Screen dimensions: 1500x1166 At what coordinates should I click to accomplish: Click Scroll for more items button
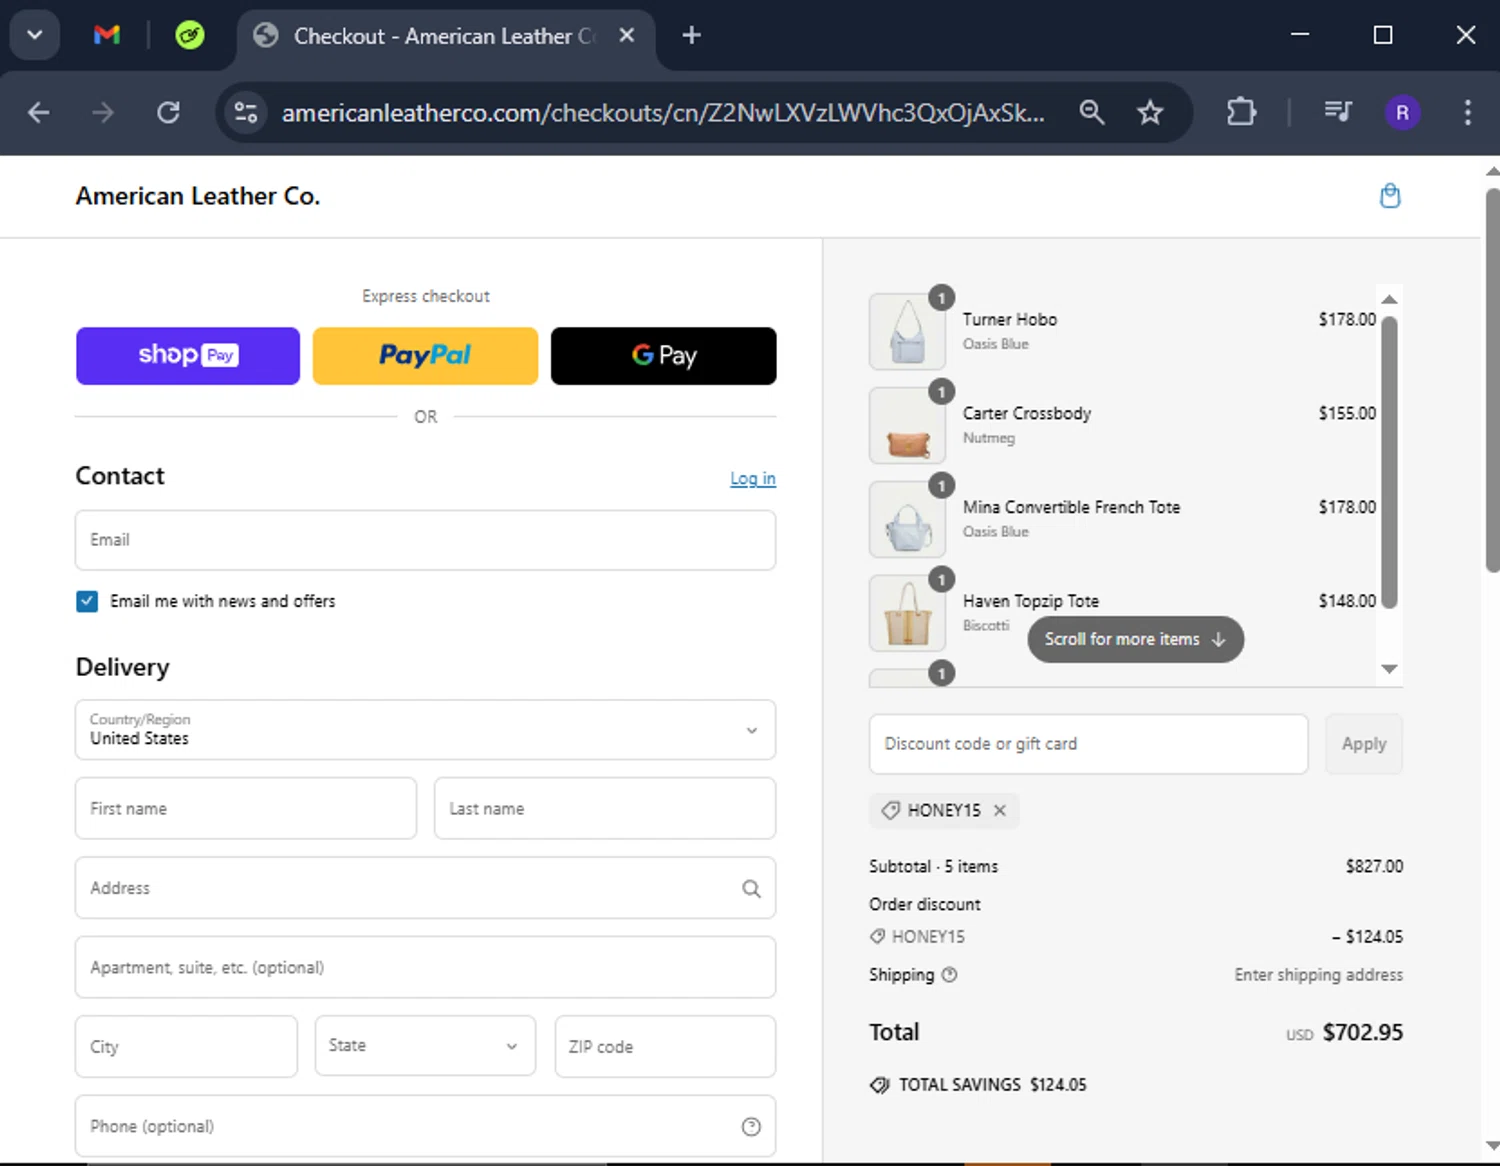coord(1135,639)
